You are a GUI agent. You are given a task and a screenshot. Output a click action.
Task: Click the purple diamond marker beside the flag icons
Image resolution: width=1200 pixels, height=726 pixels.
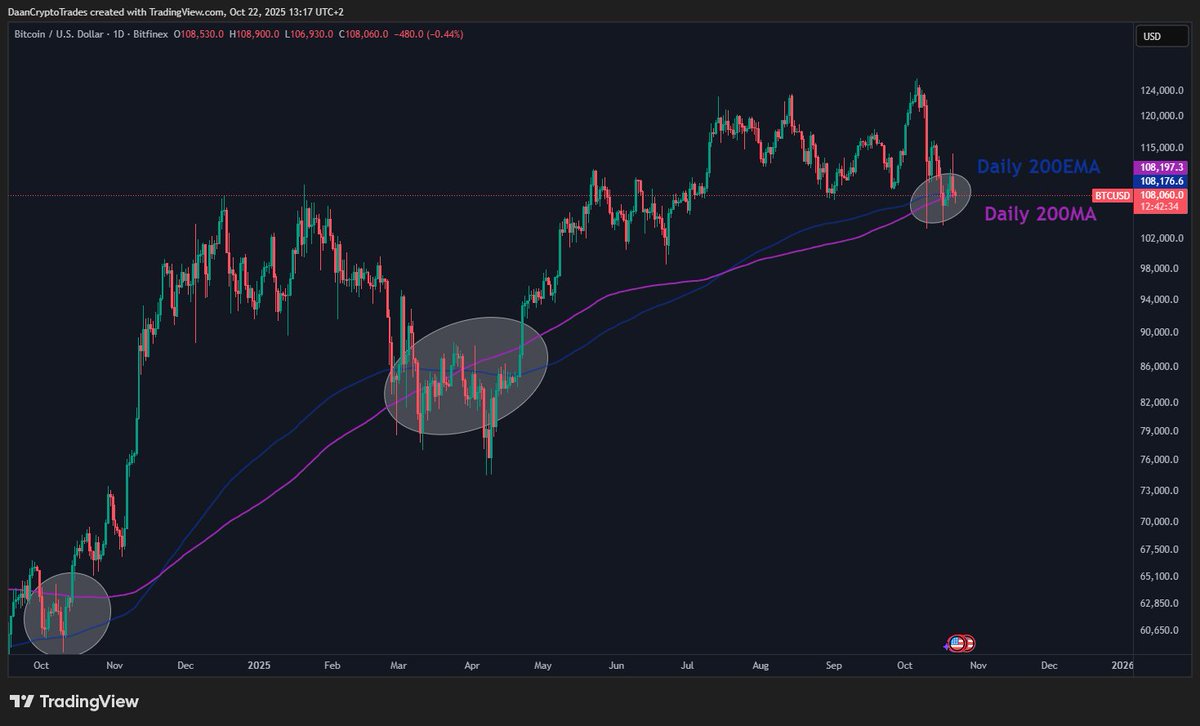point(947,646)
